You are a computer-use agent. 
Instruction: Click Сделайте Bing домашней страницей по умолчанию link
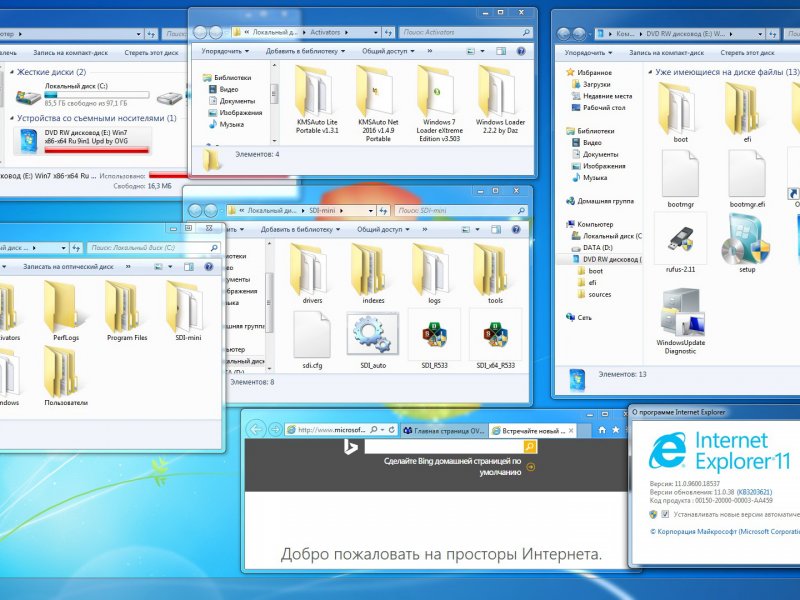453,467
